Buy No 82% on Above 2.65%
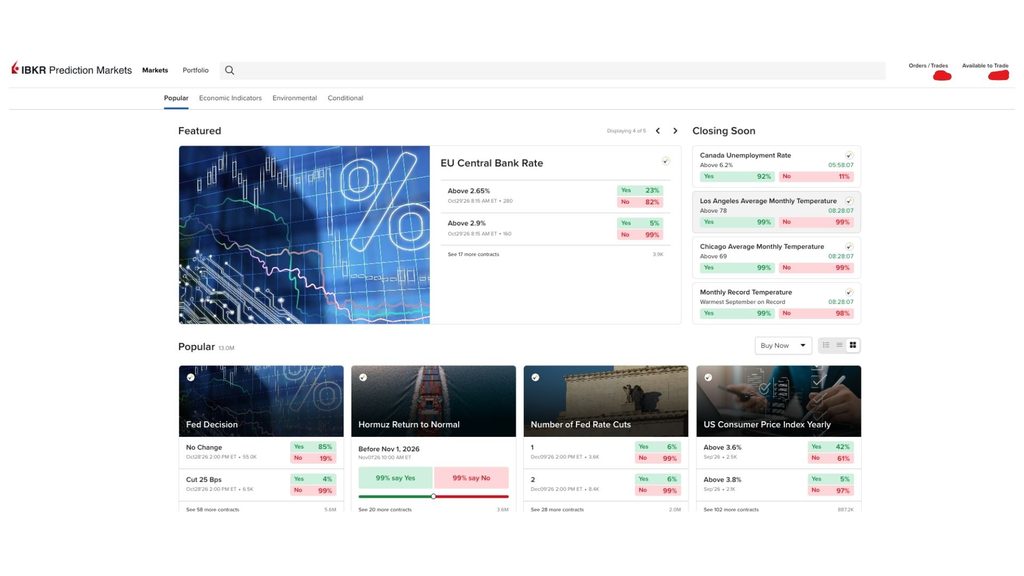Viewport: 1024px width, 576px height. [x=640, y=202]
